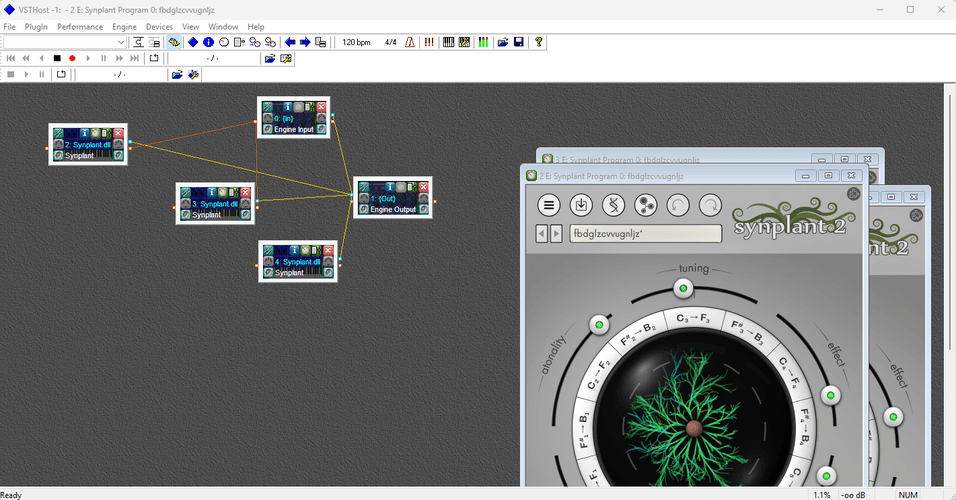Click the 4/4 time signature field
The image size is (956, 500).
(x=391, y=42)
